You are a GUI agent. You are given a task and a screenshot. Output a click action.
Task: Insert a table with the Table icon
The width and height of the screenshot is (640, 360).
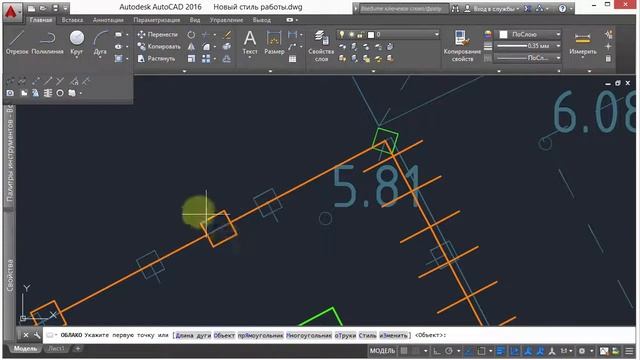coord(292,59)
